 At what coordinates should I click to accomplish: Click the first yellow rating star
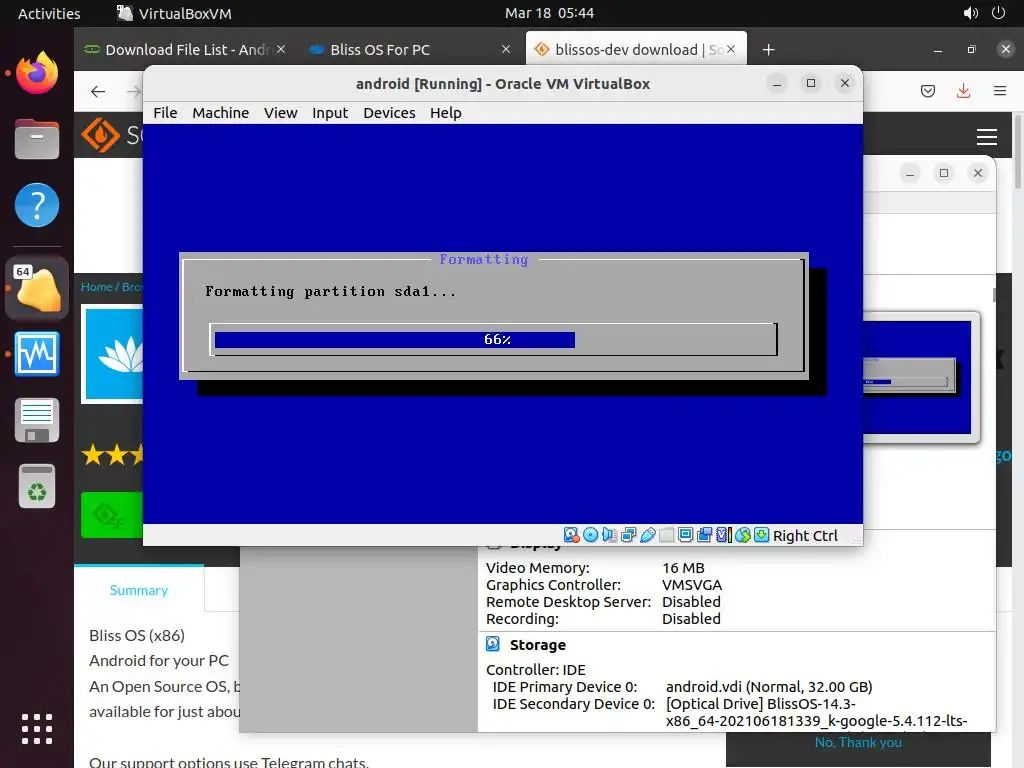tap(93, 455)
